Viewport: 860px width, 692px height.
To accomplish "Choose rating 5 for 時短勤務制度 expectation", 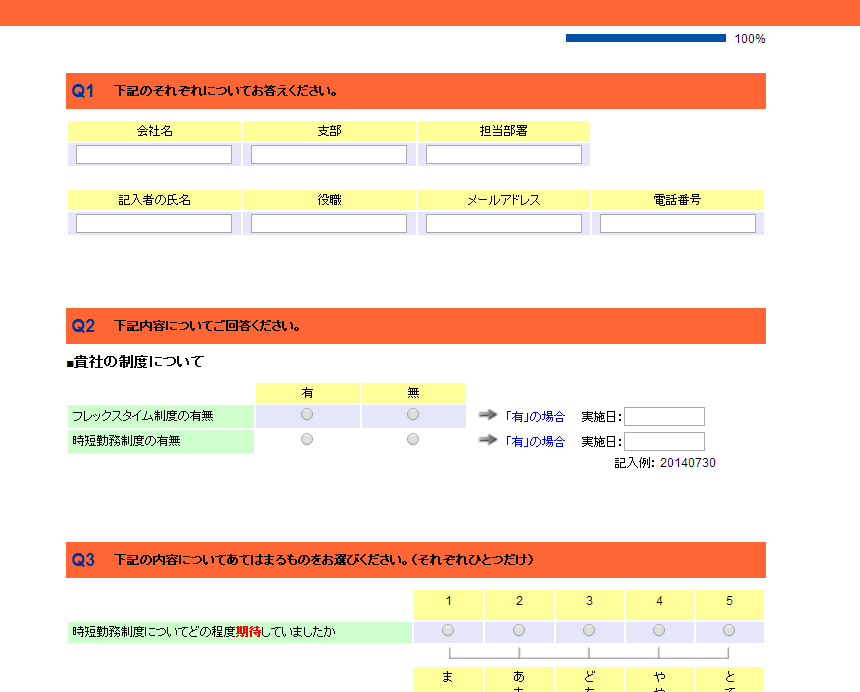I will point(729,630).
